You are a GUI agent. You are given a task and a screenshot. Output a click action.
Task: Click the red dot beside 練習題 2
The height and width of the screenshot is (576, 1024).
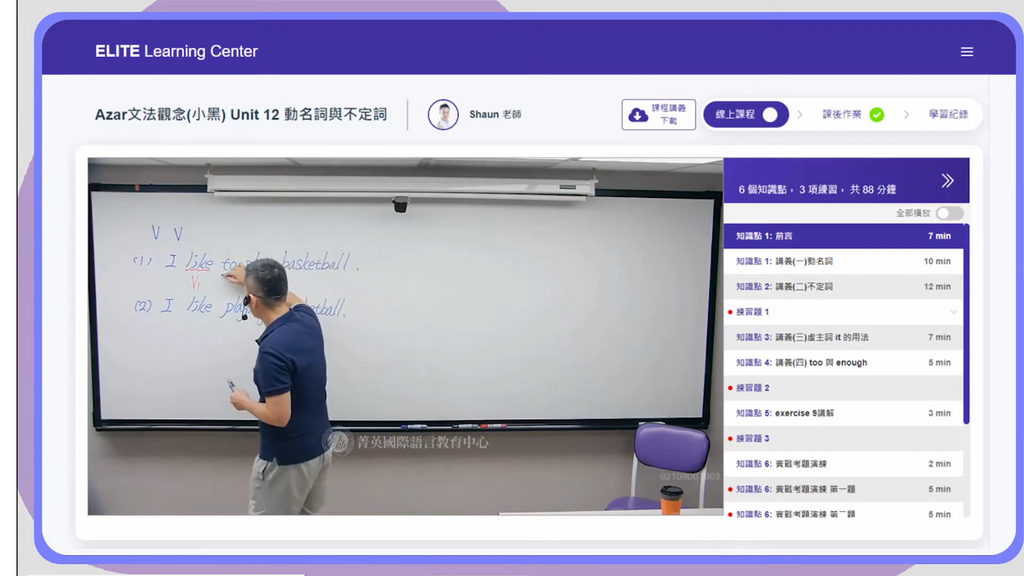point(731,388)
